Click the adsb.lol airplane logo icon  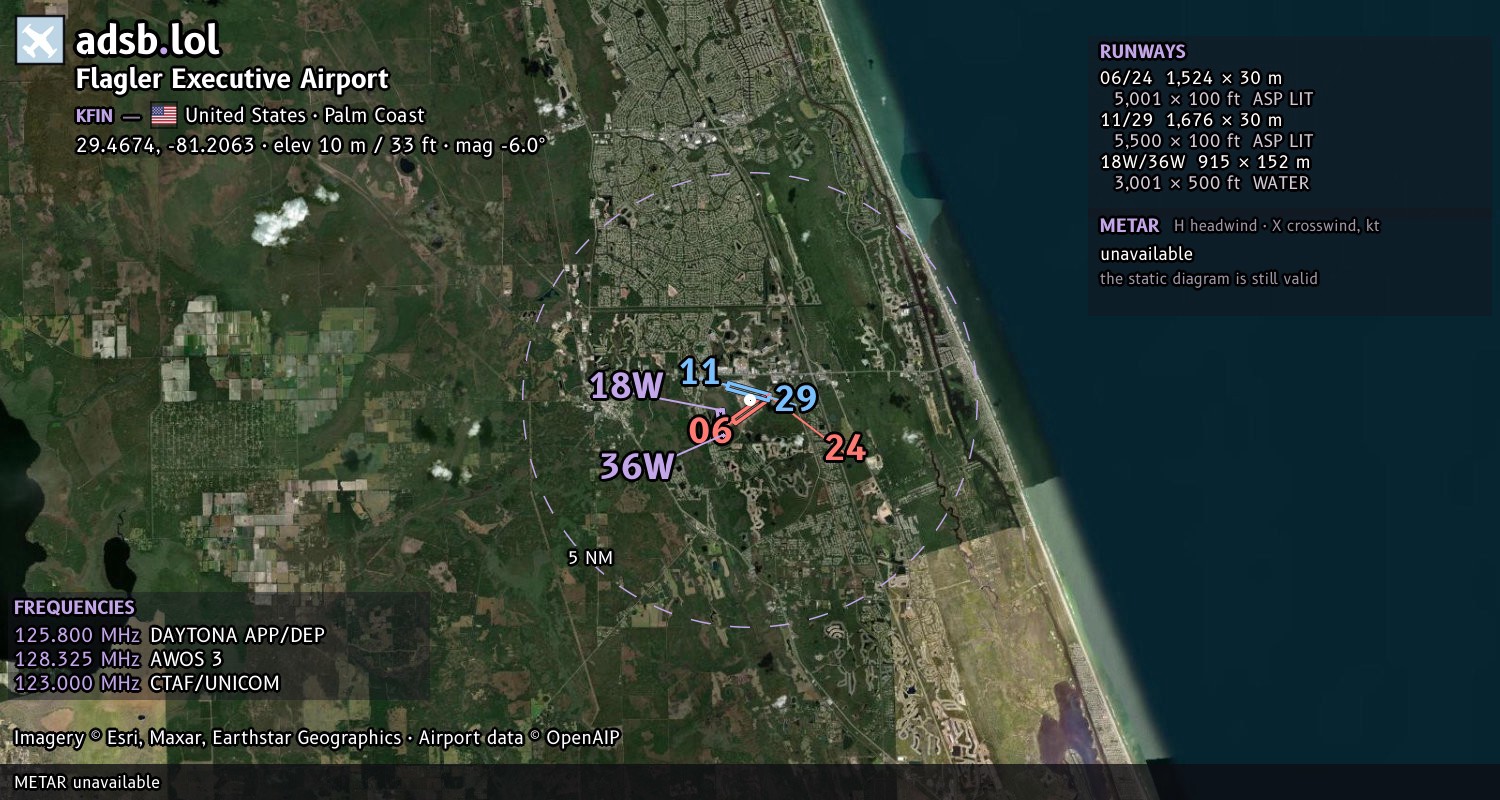(40, 41)
